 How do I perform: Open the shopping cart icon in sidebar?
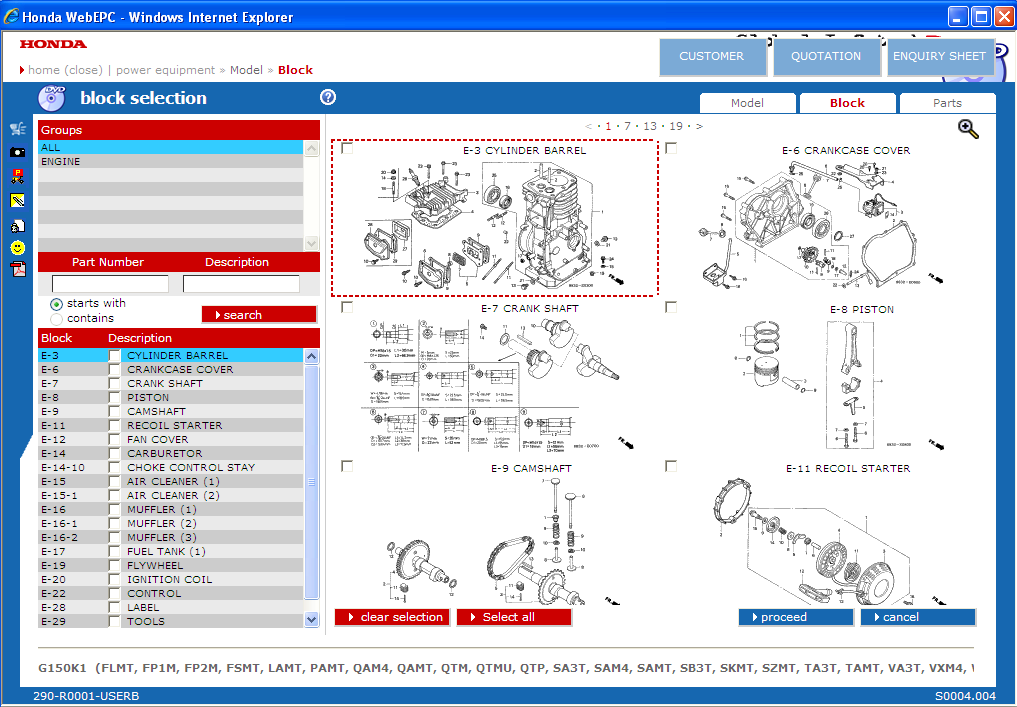pos(18,128)
